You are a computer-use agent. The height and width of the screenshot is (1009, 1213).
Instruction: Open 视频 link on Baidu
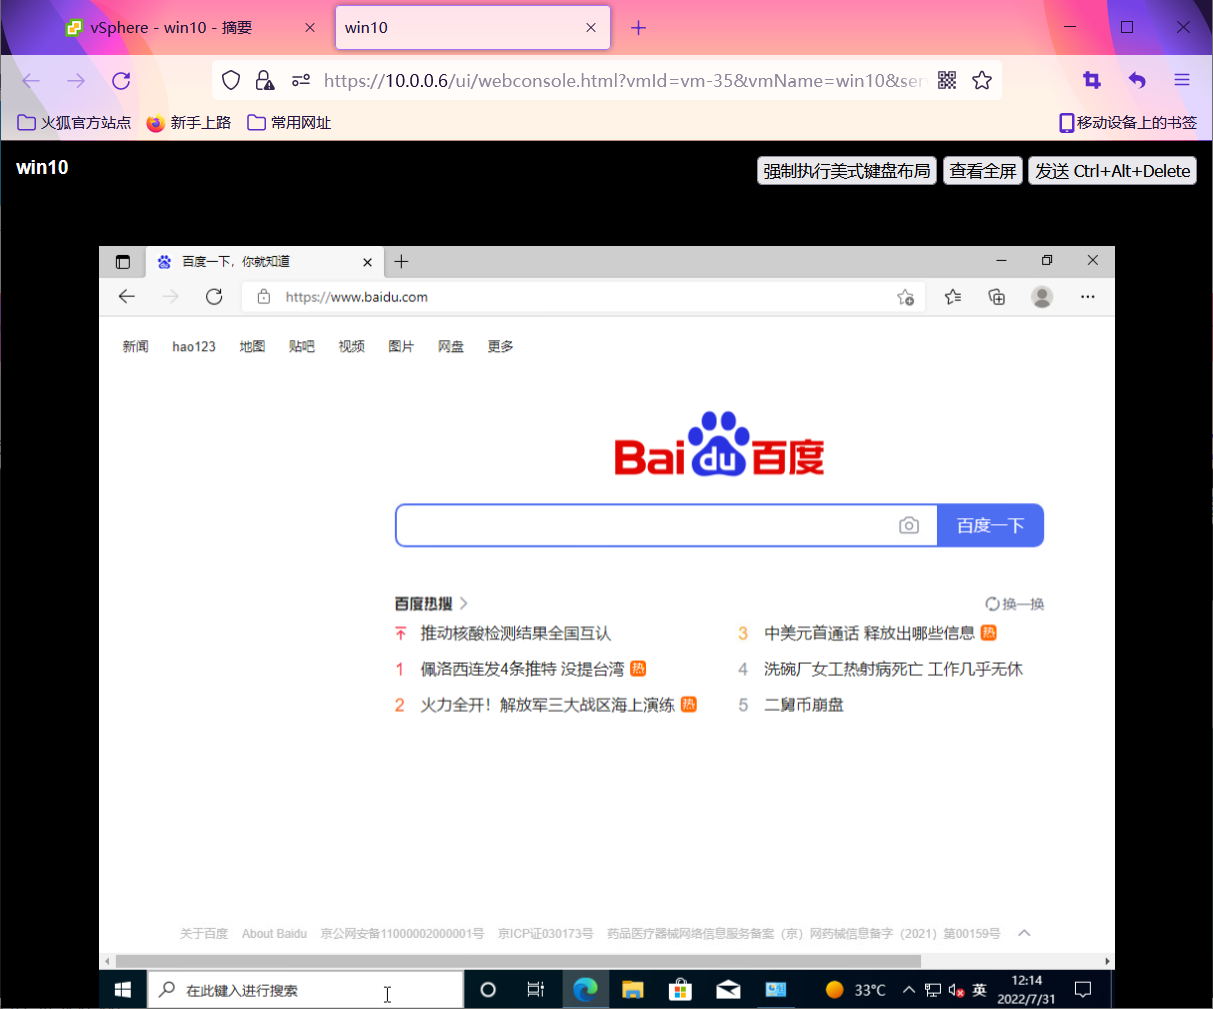point(352,347)
